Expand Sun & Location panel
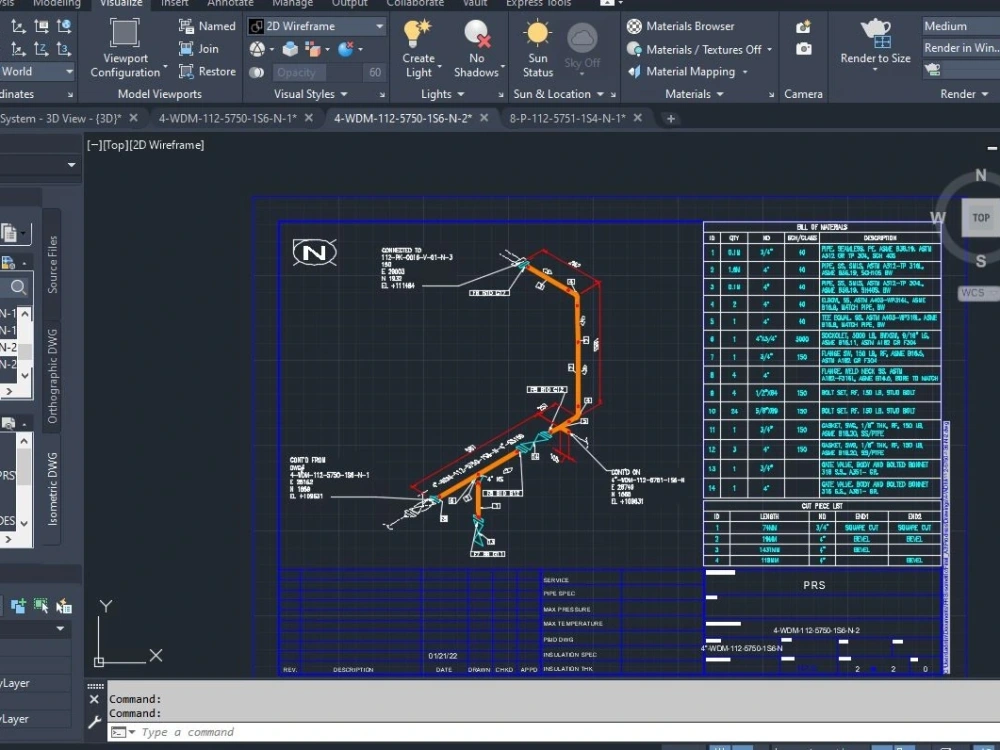Screen dimensions: 1000x750 pos(558,94)
